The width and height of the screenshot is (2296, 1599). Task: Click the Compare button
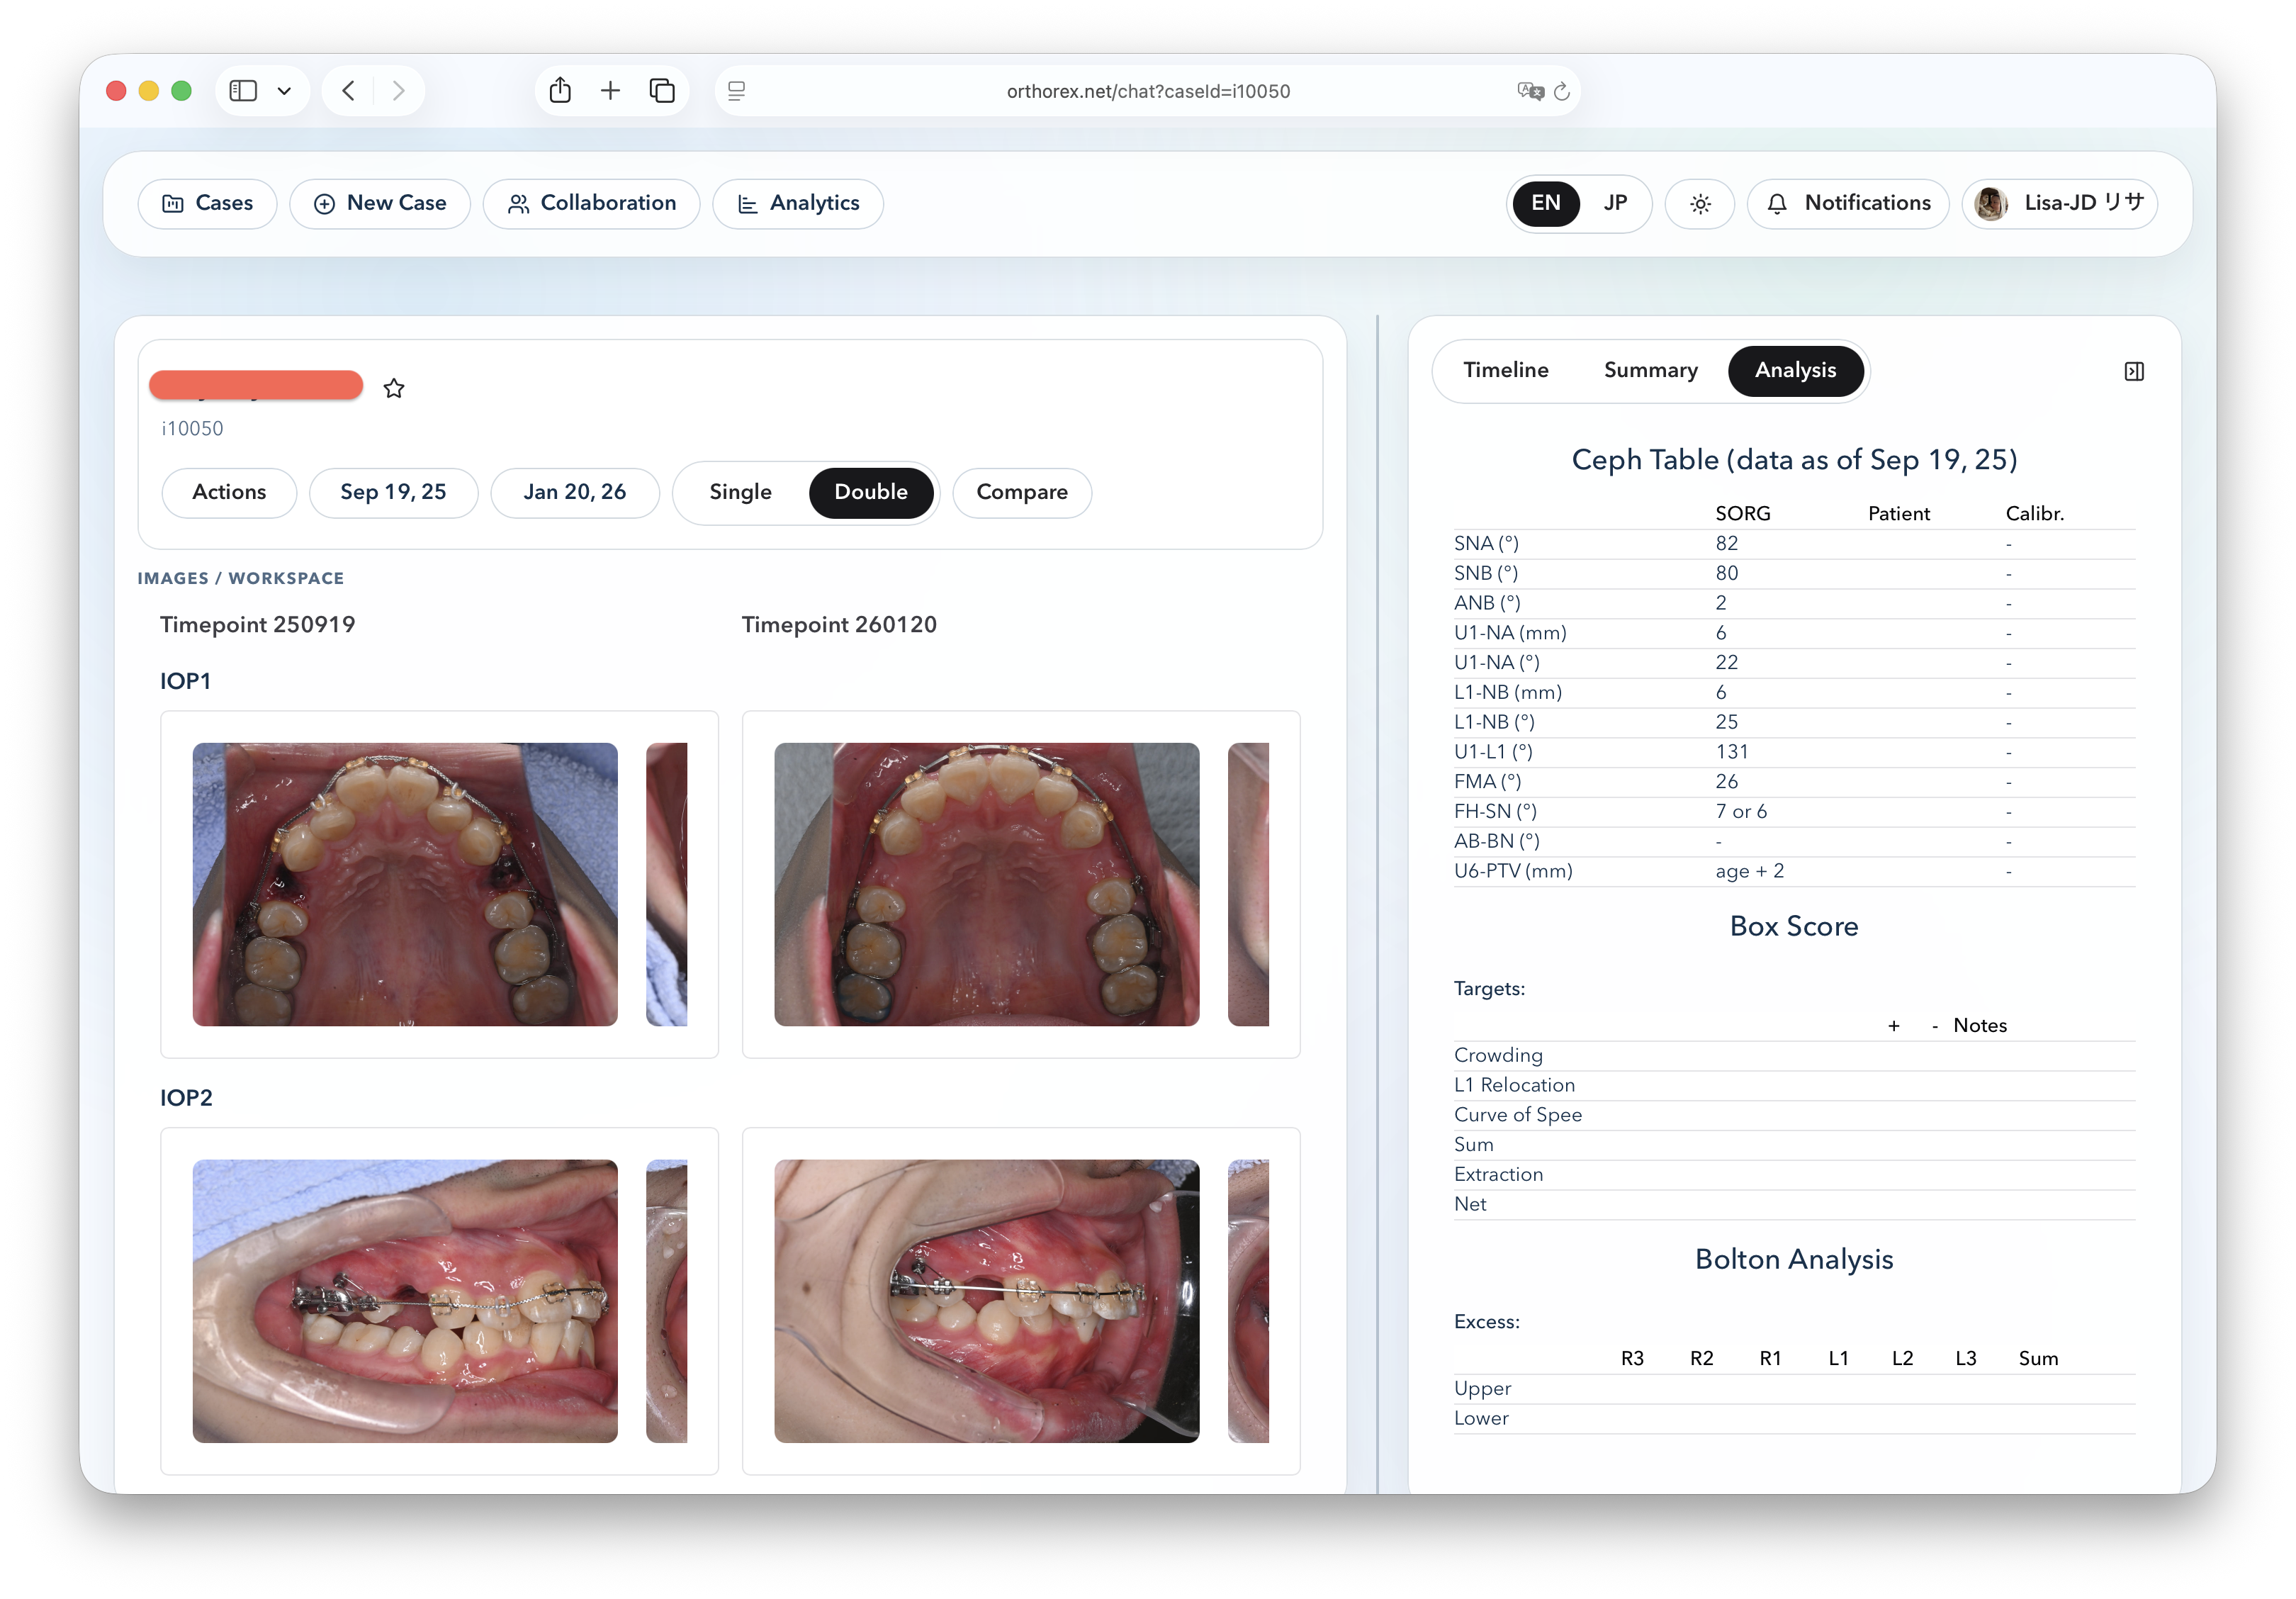click(x=1021, y=492)
